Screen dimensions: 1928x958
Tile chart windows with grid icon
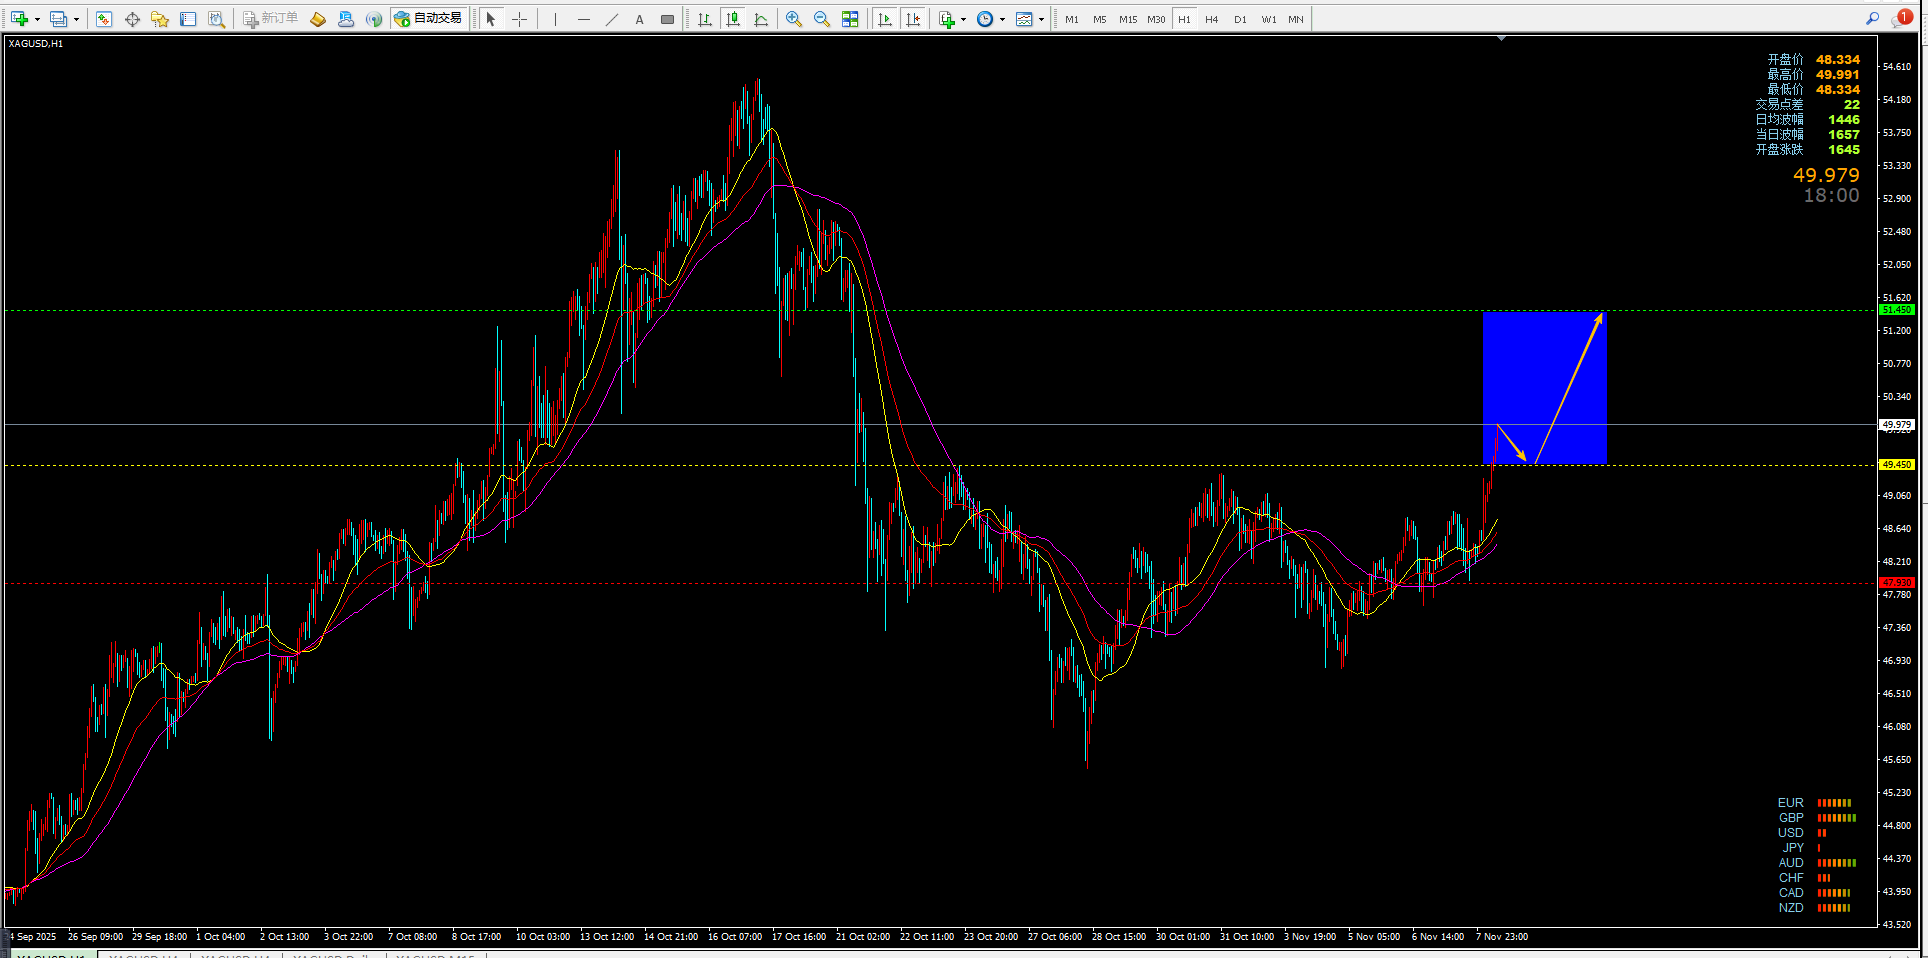(850, 19)
